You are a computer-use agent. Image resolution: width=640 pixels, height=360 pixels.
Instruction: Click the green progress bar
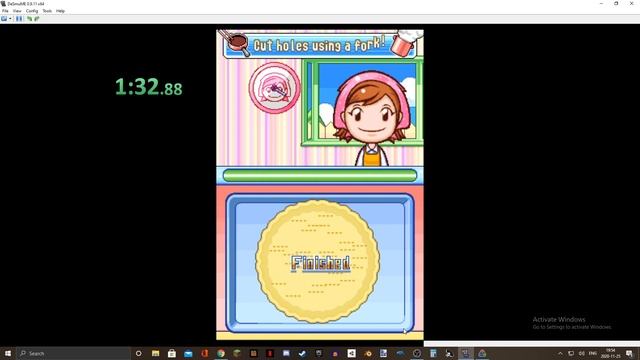click(x=320, y=176)
